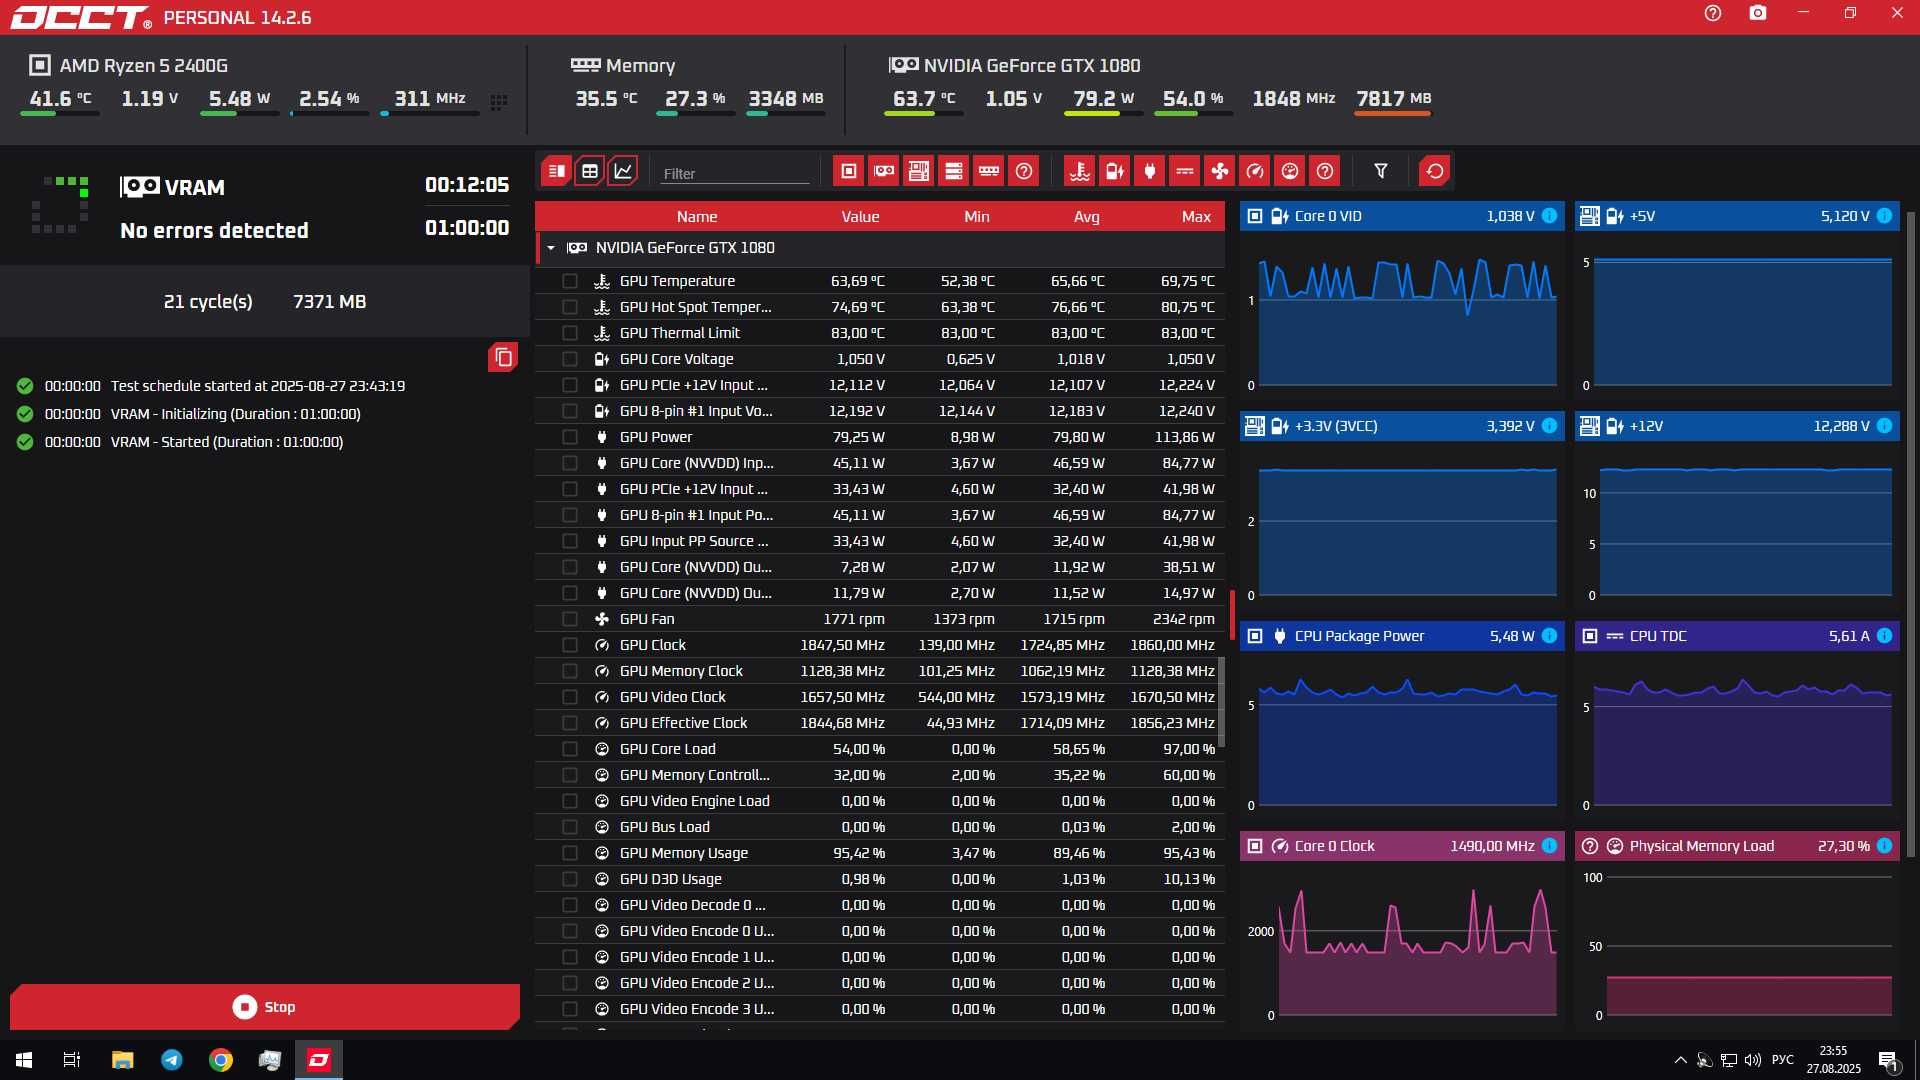Toggle fan sensor type filter
Viewport: 1920px width, 1080px height.
pyautogui.click(x=1220, y=171)
